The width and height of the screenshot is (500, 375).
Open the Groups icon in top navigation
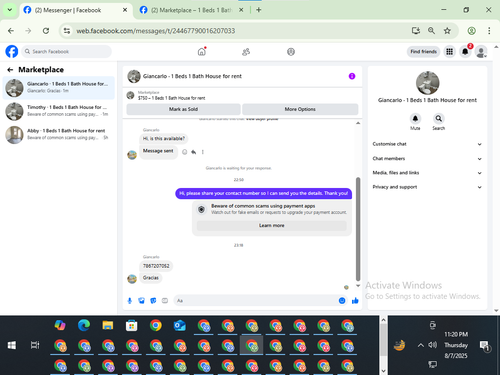291,52
